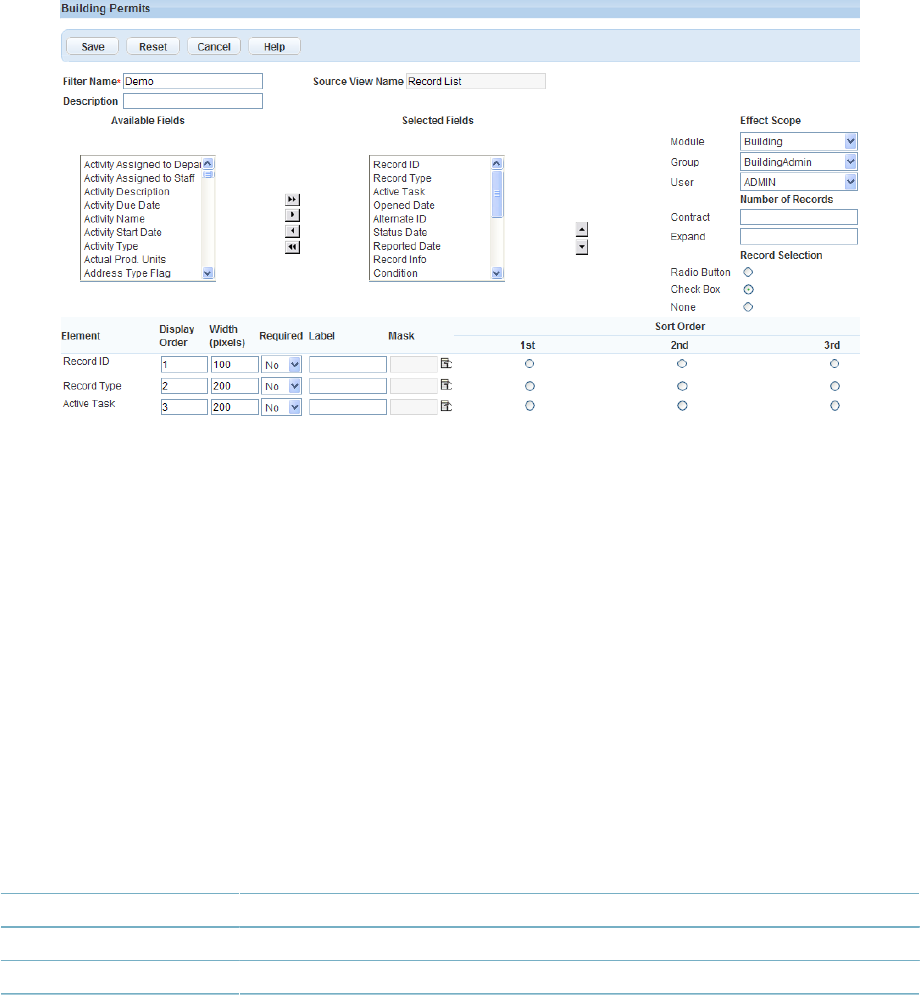Open Required dropdown for Record Type
This screenshot has height=995, width=920.
tap(281, 386)
